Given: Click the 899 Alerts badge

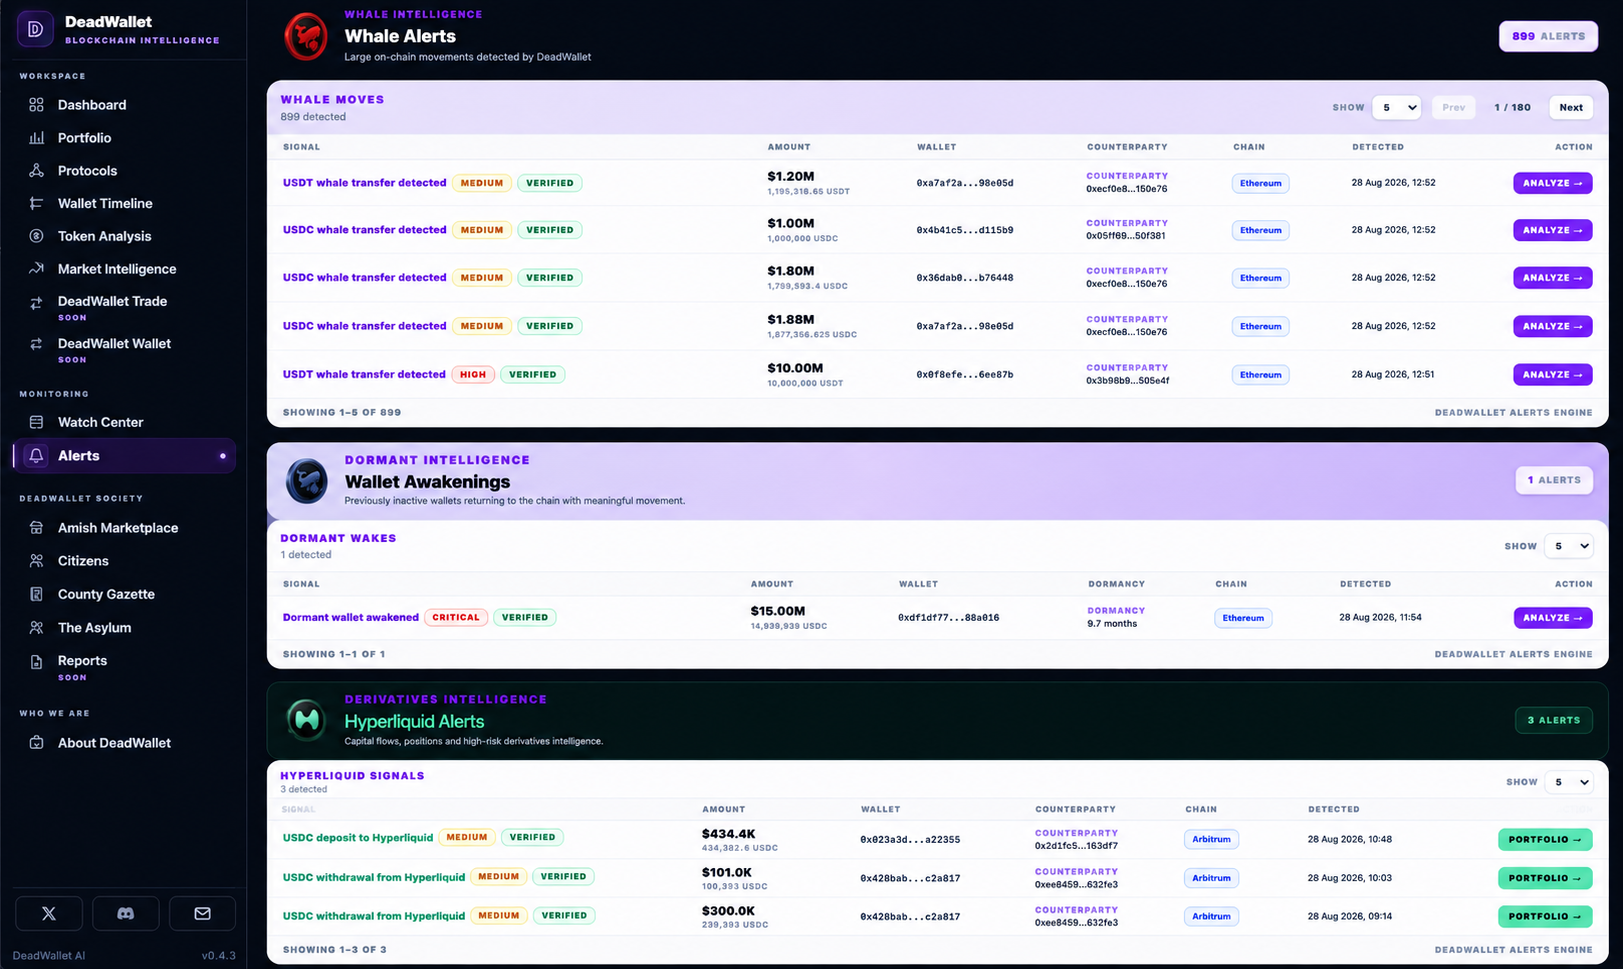Looking at the screenshot, I should (x=1548, y=36).
